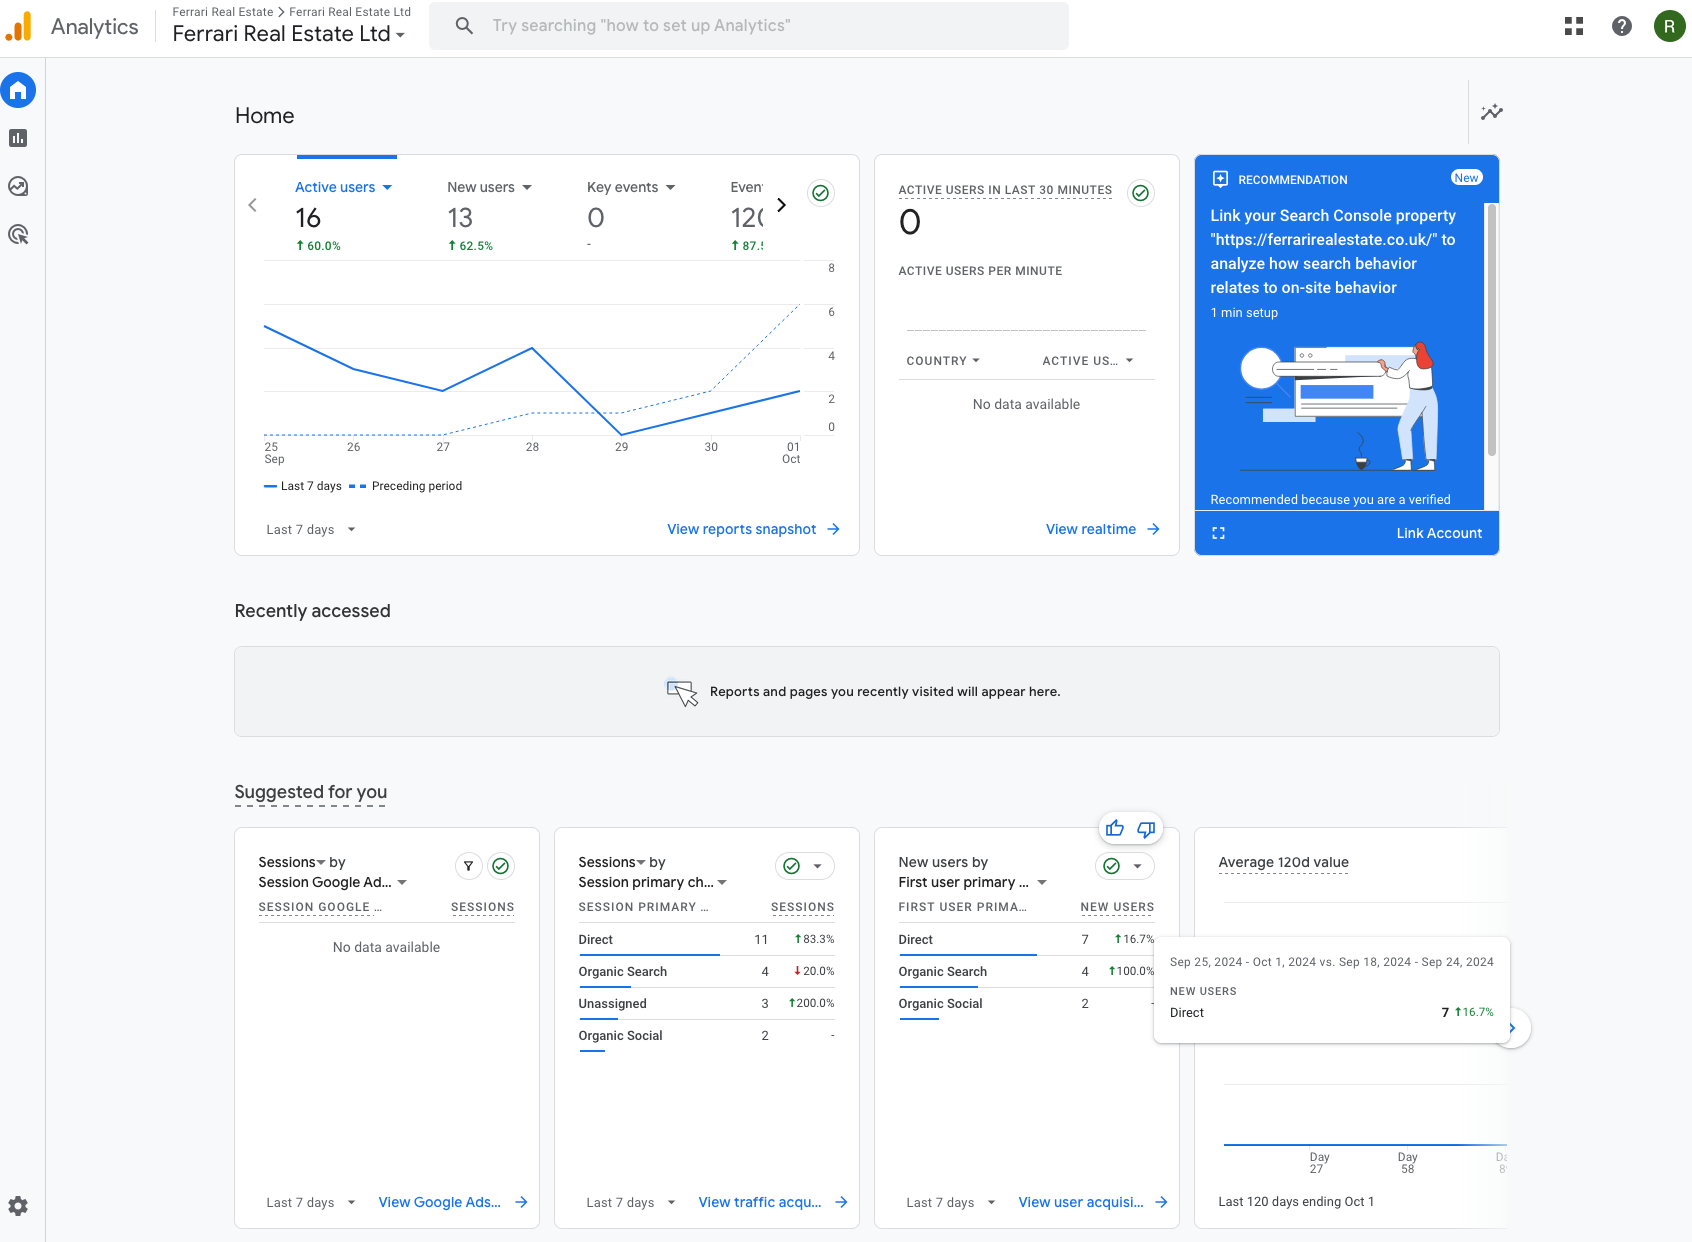This screenshot has width=1692, height=1242.
Task: Open the Ferrari Real Estate Ltd property selector
Action: click(x=289, y=34)
